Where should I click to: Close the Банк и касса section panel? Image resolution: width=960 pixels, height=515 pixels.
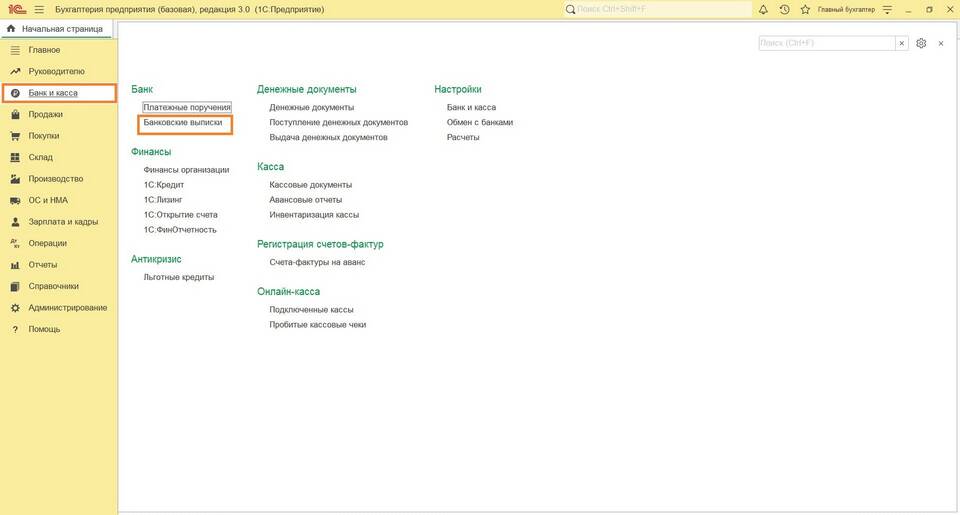(x=940, y=44)
